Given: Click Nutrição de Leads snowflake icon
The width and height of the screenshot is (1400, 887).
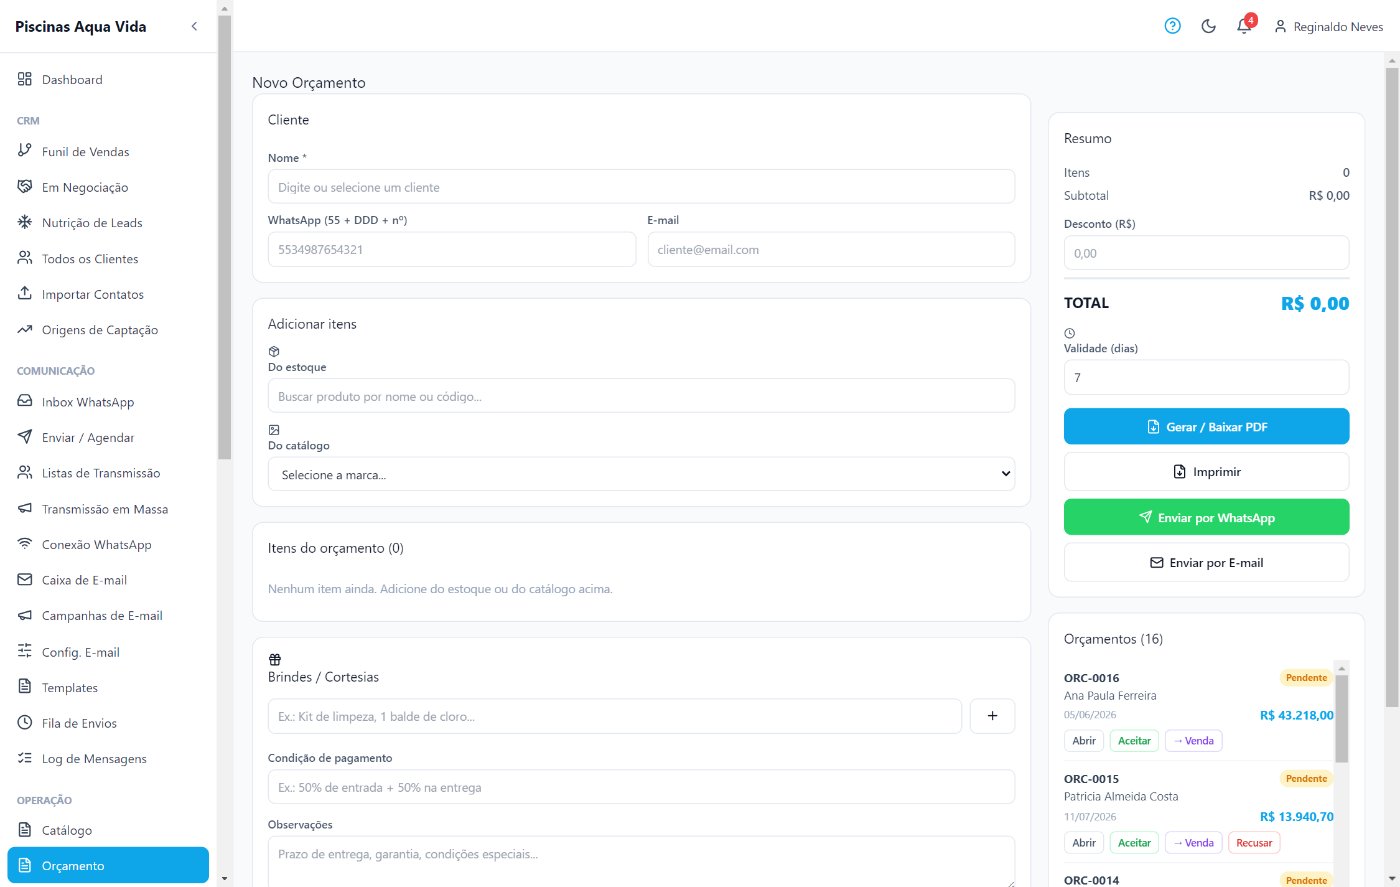Looking at the screenshot, I should point(25,222).
